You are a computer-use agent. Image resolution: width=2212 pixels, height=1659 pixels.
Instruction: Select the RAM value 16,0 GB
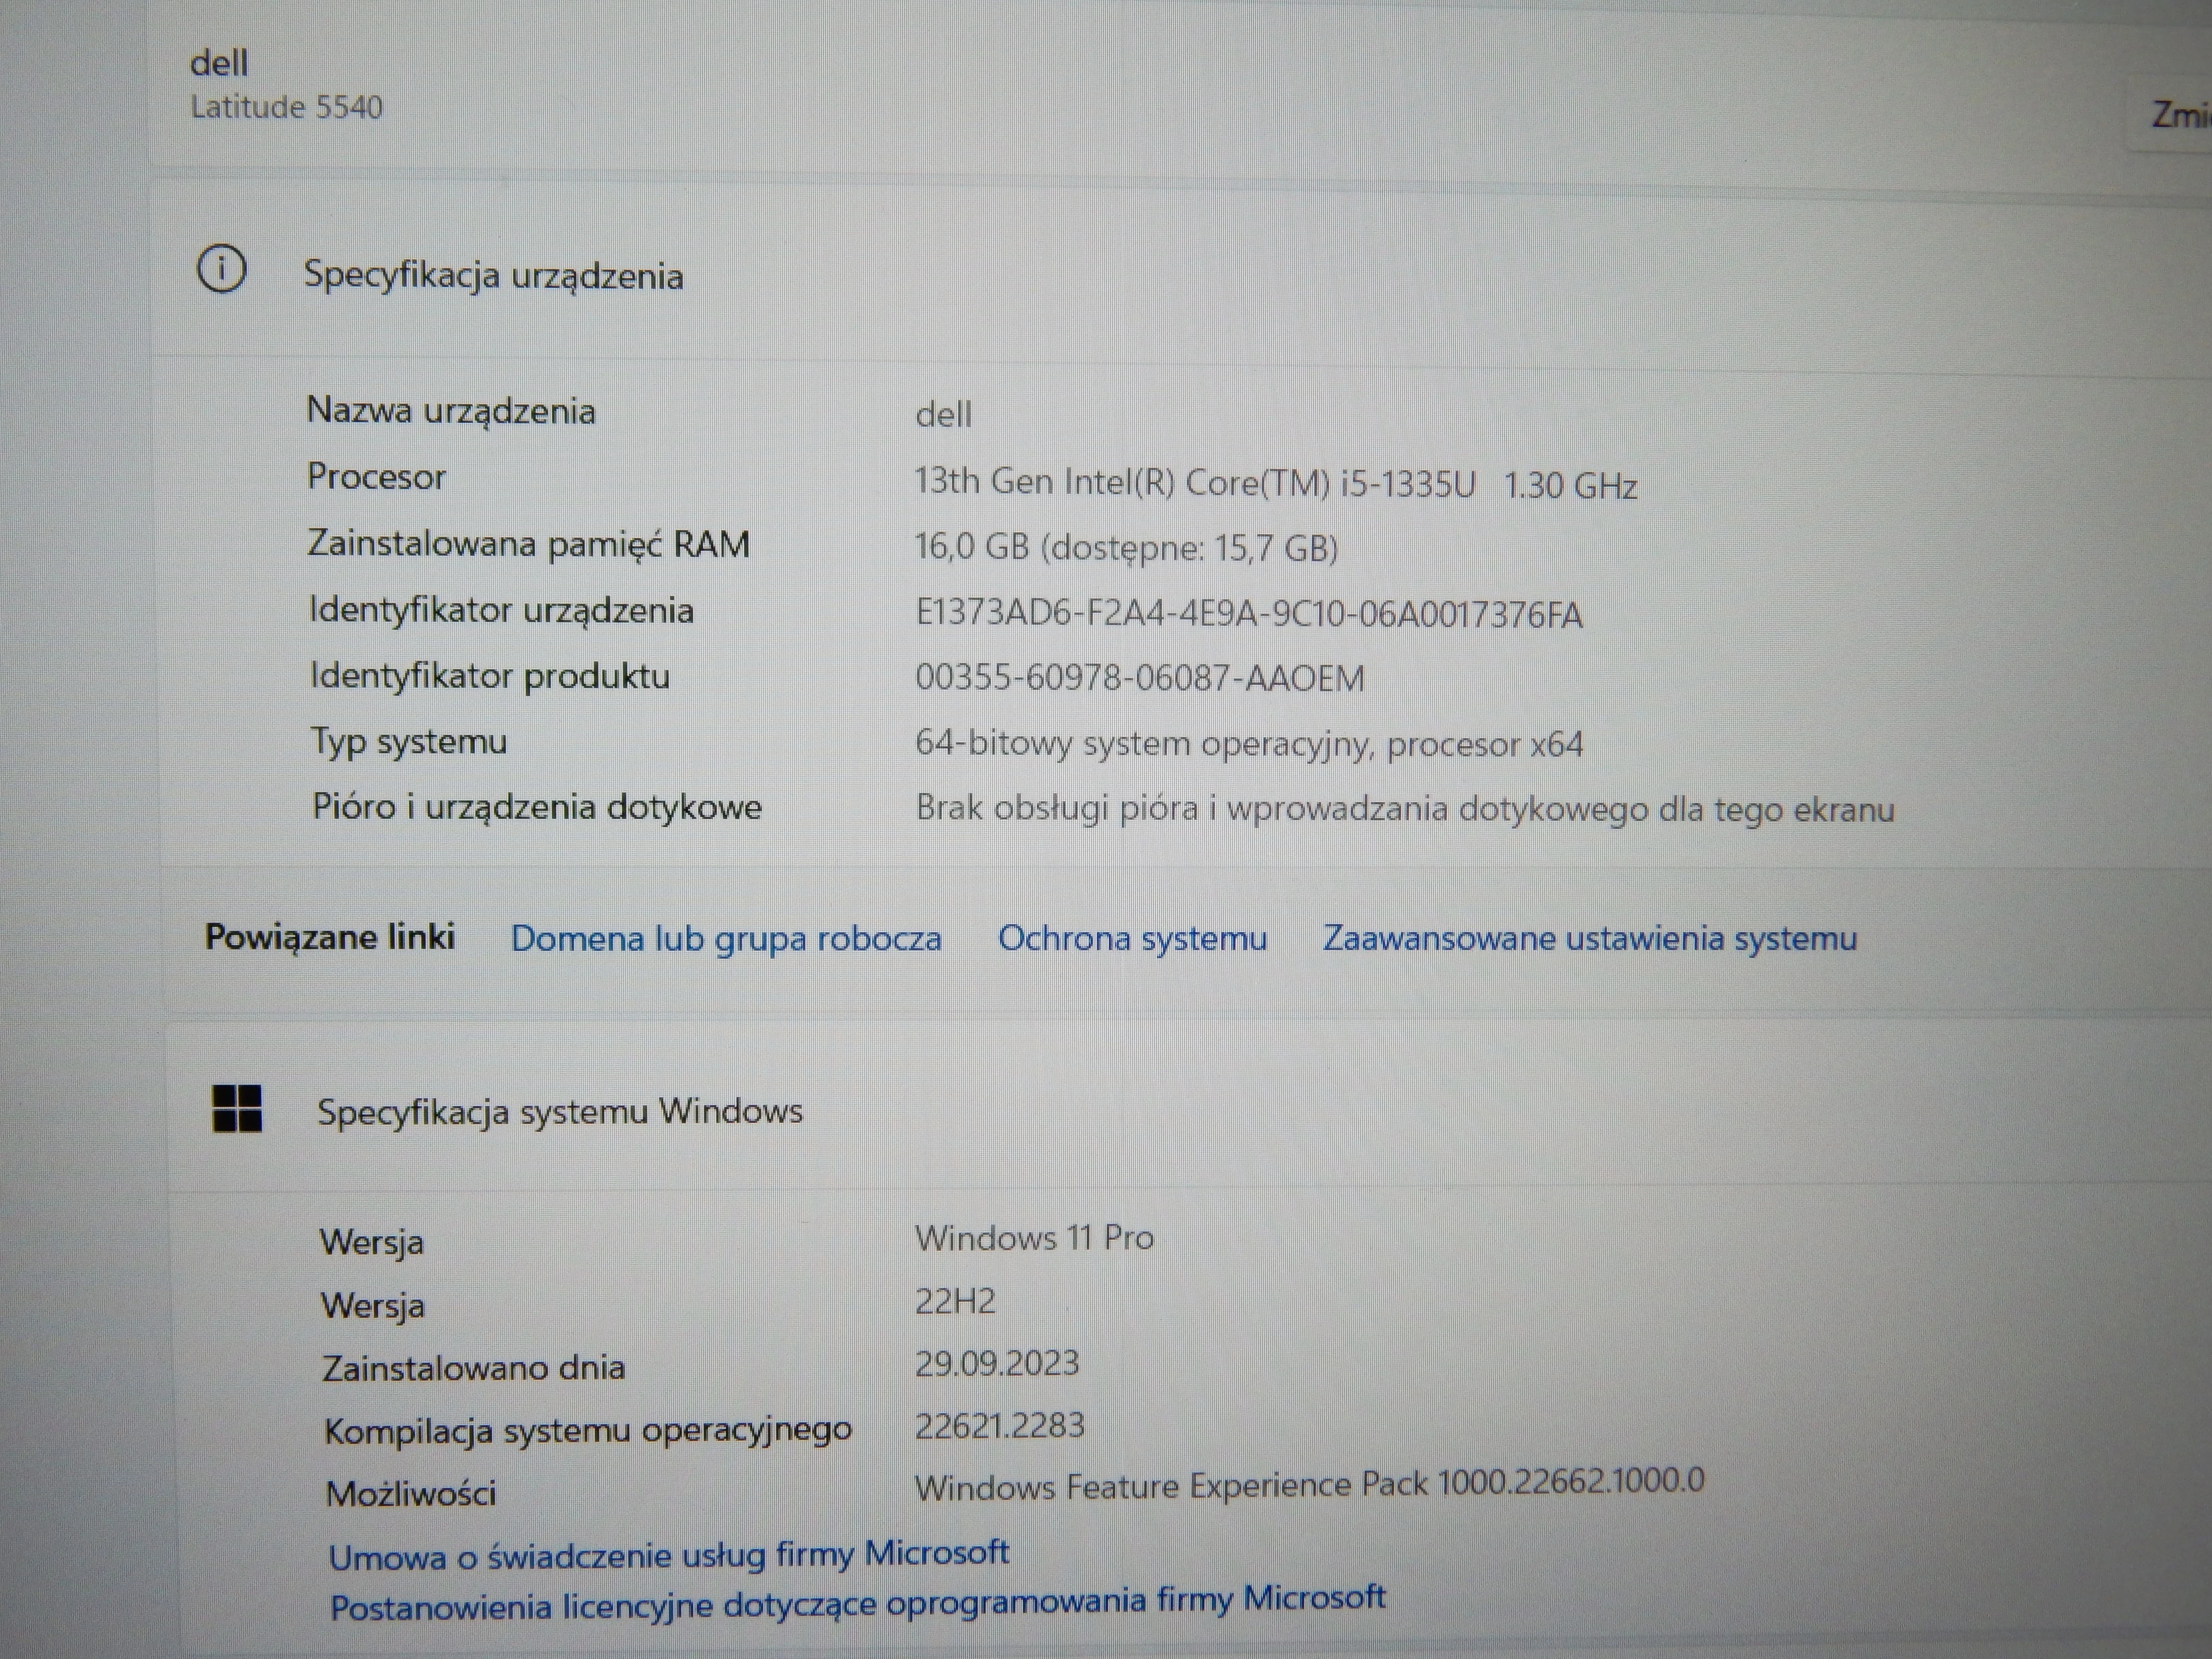point(1126,547)
